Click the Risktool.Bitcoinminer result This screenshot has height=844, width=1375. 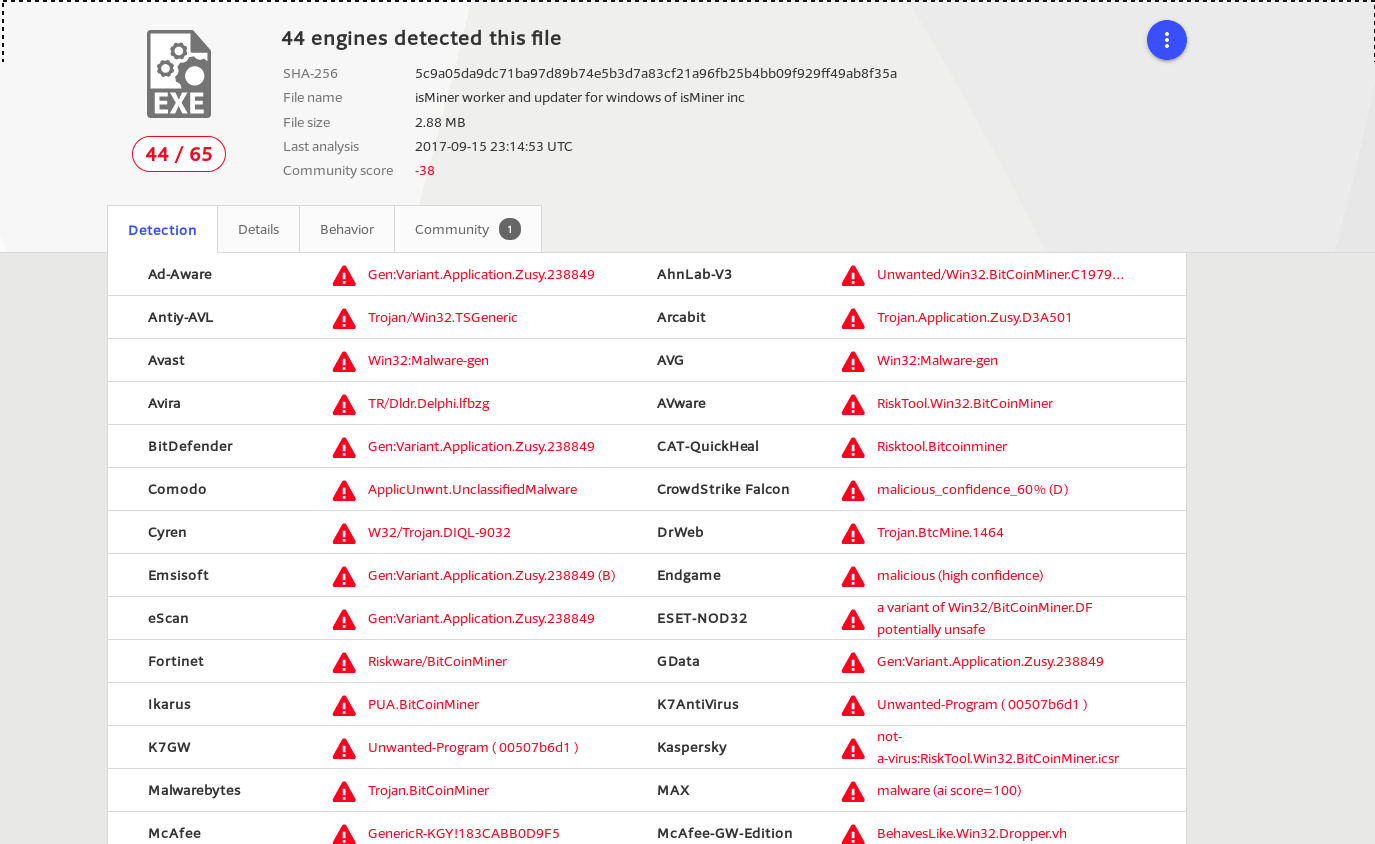942,446
